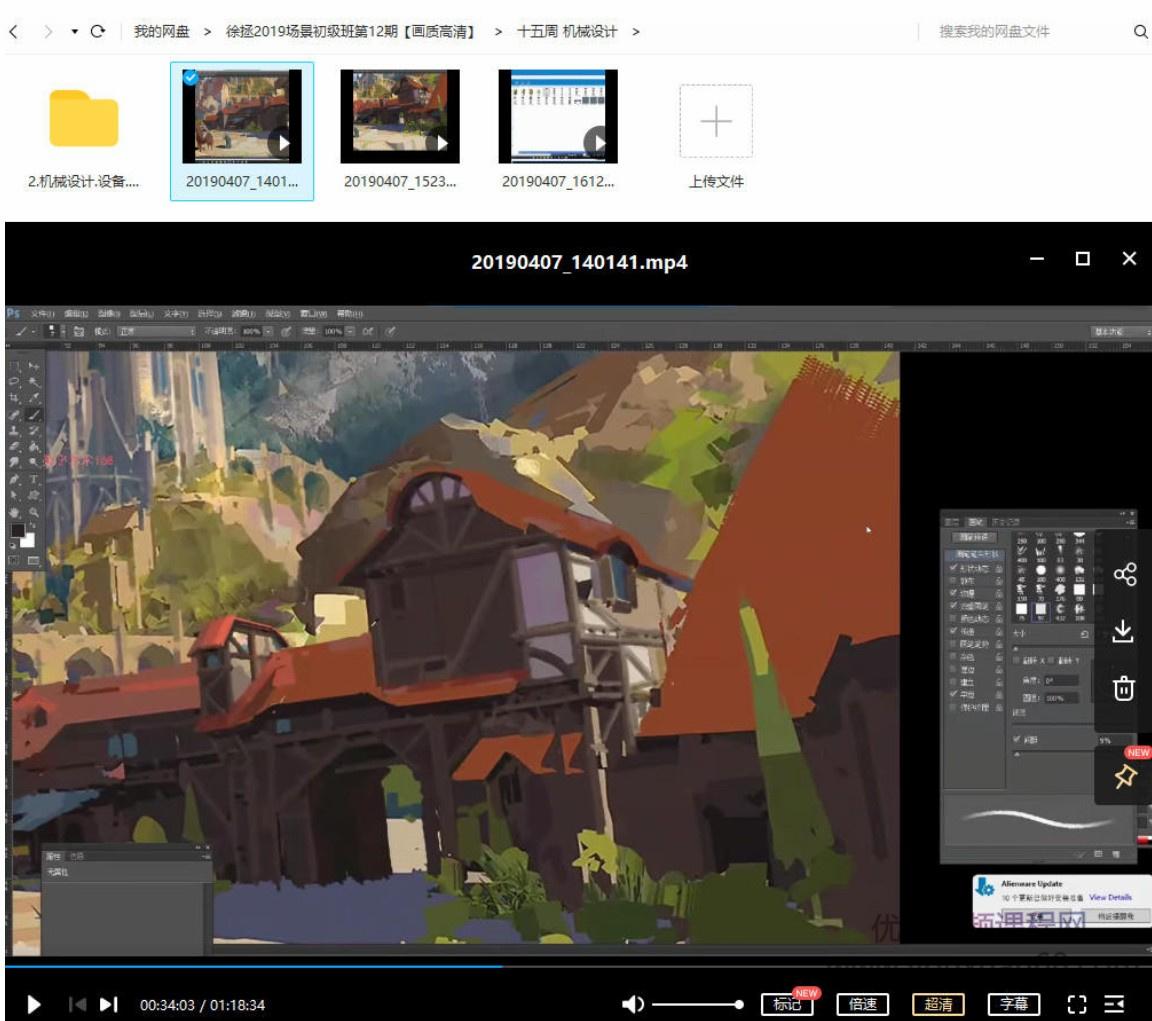Open the 超清 quality selector
Image resolution: width=1152 pixels, height=1021 pixels.
[x=937, y=1004]
